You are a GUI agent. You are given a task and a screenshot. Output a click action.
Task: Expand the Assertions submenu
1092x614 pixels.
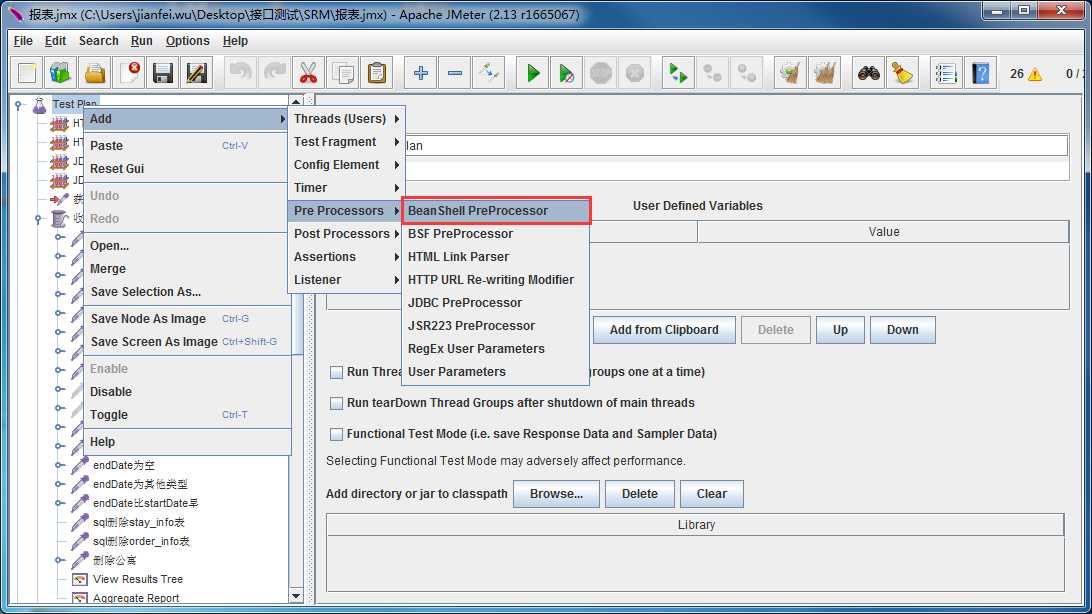[345, 257]
